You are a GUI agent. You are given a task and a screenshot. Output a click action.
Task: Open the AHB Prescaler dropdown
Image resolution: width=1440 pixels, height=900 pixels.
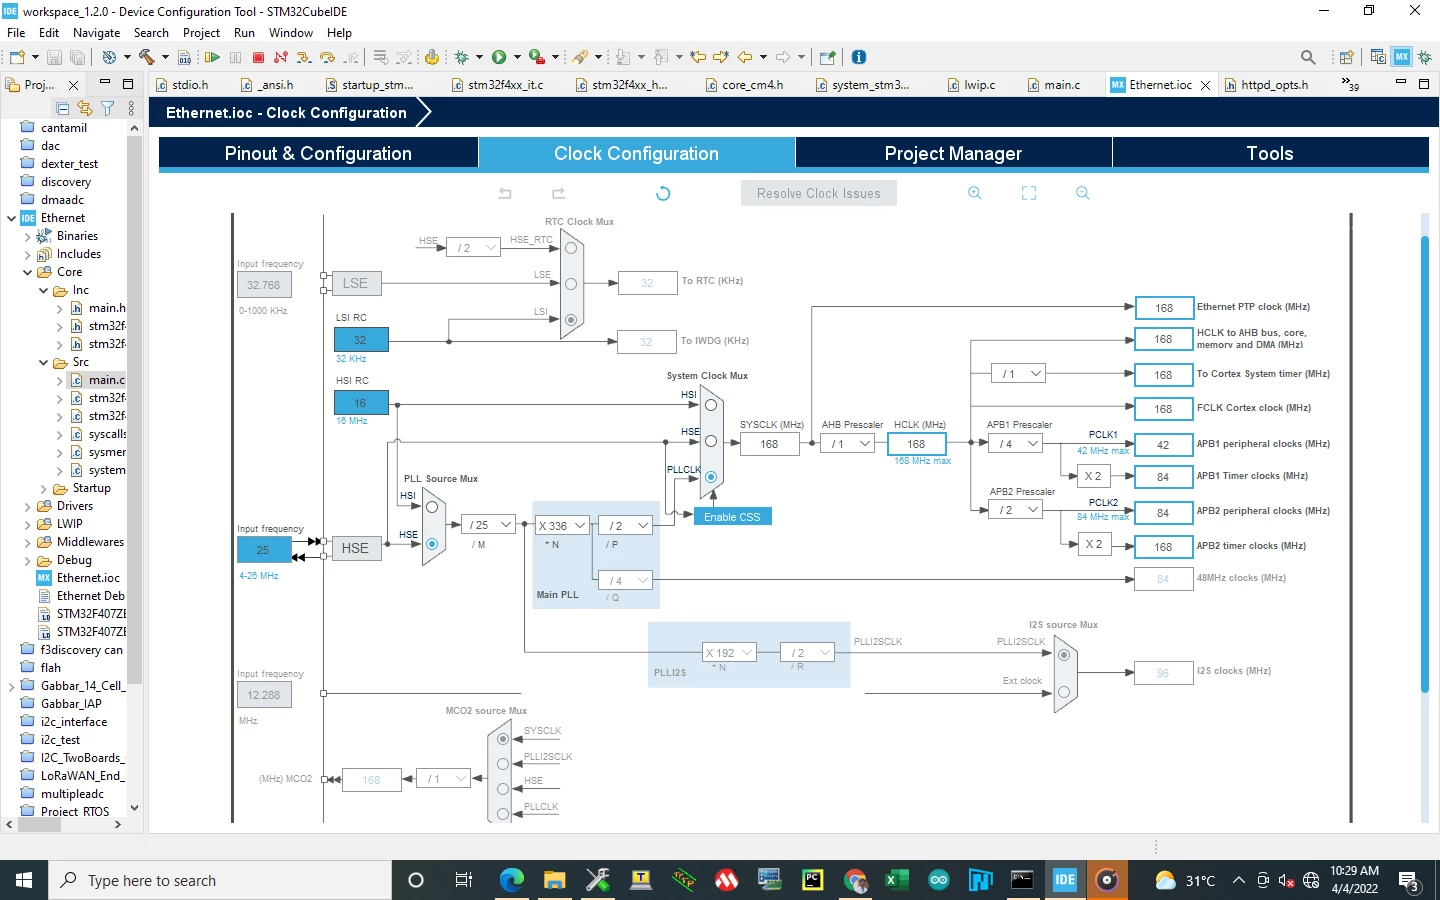click(848, 444)
